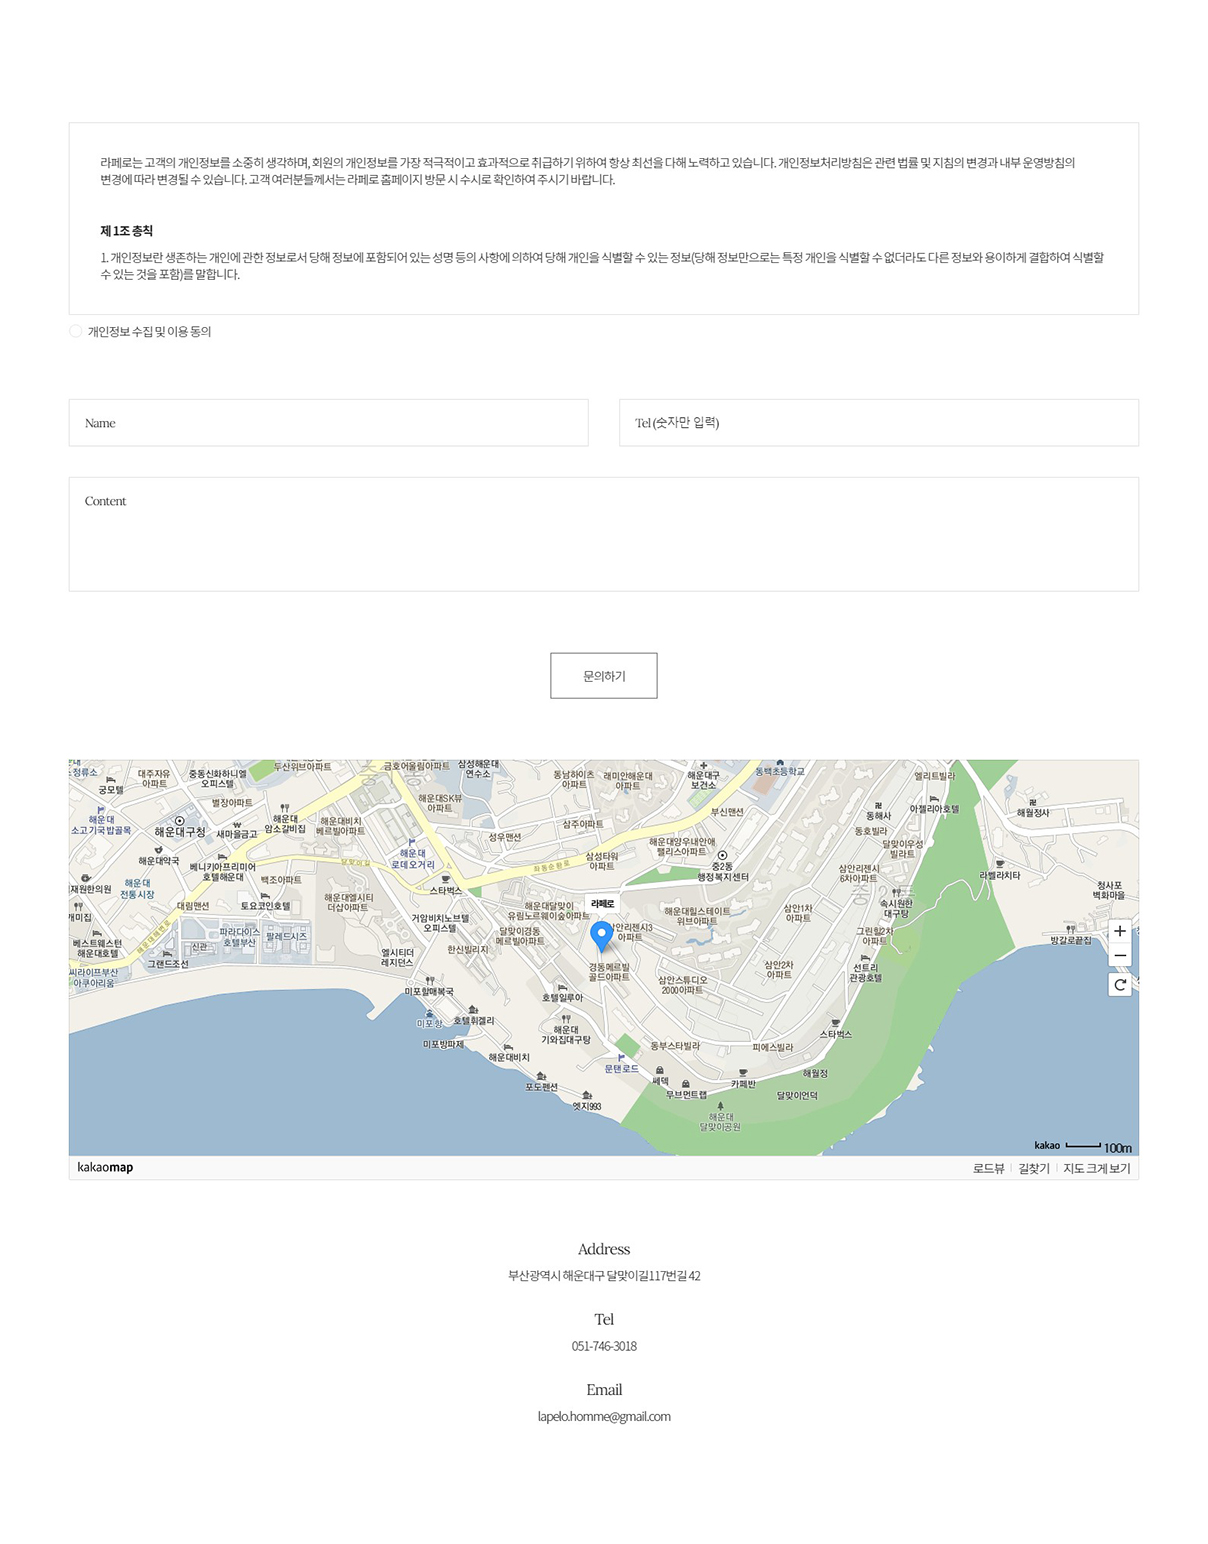
Task: Click the 호텔일루아 hotel icon
Action: 562,987
